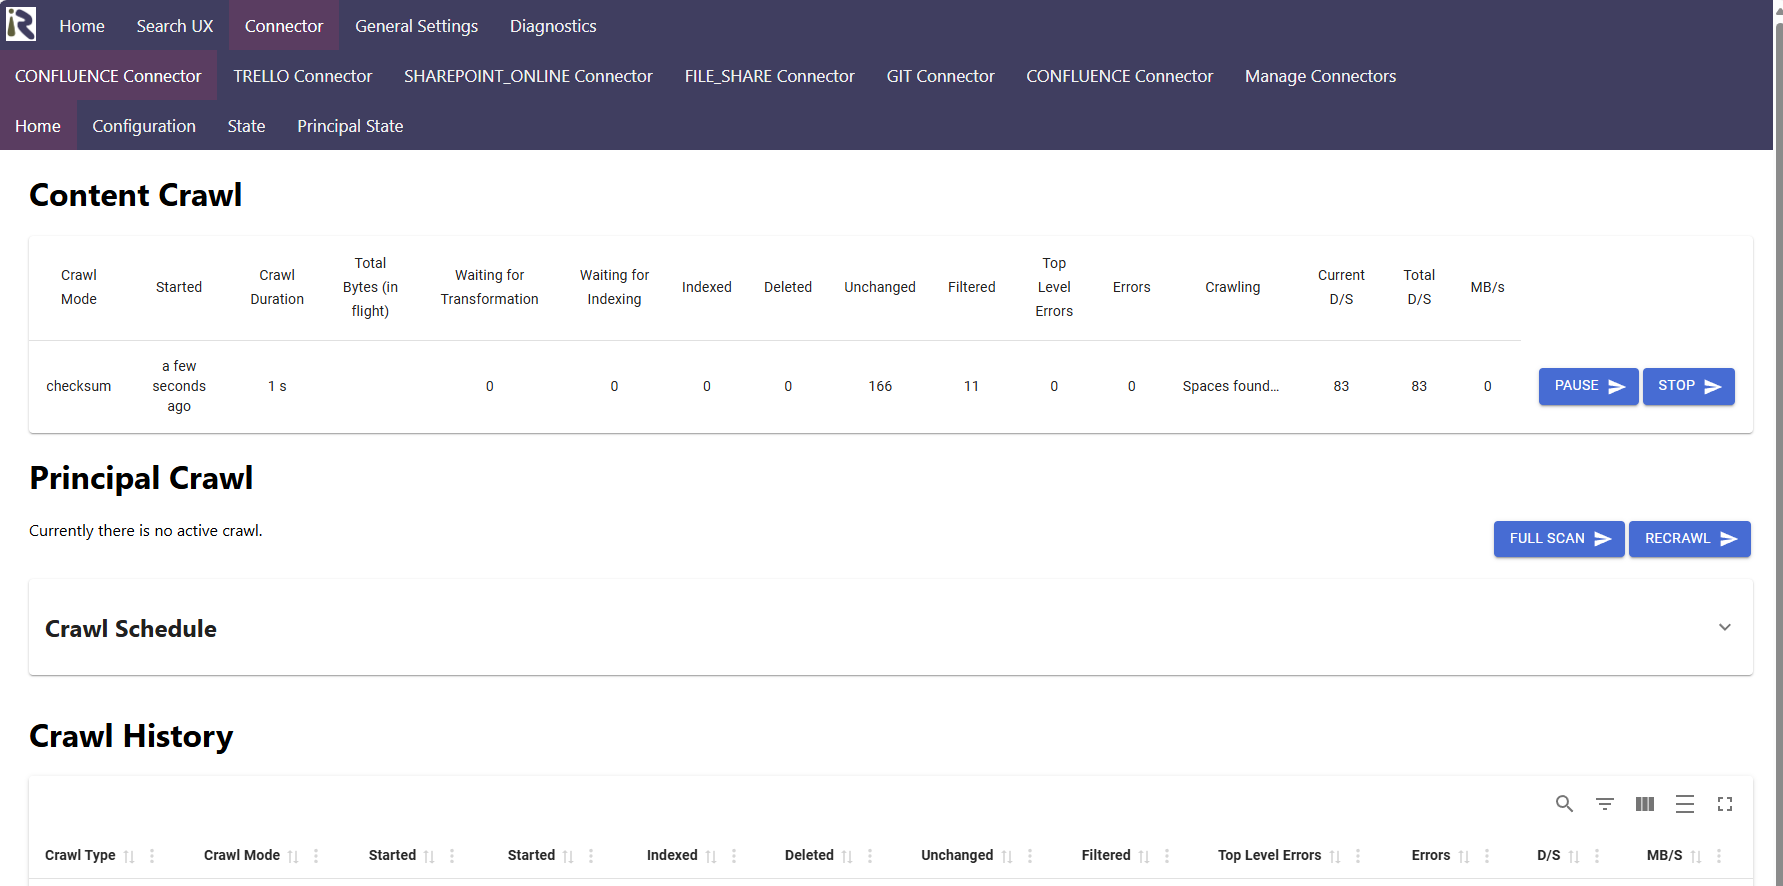Sort the D/S column with its arrows

[1574, 856]
